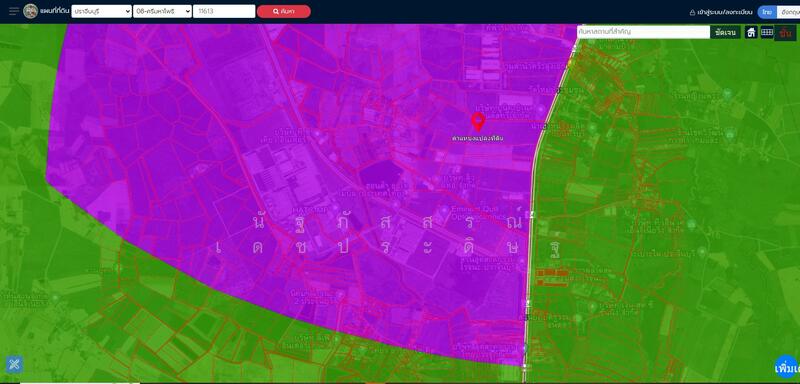
Task: Click the parcel number field showing 11613
Action: coord(224,11)
